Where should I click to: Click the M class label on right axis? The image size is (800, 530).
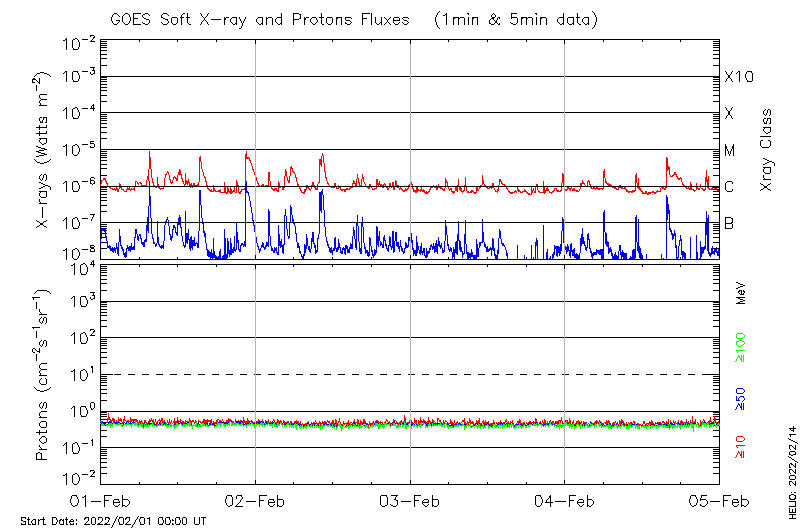[730, 150]
